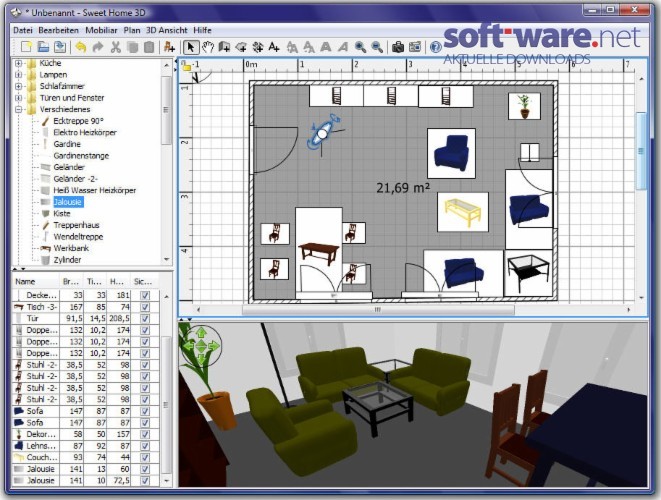Choose the Create dimensions tool
This screenshot has height=500, width=661.
point(258,47)
